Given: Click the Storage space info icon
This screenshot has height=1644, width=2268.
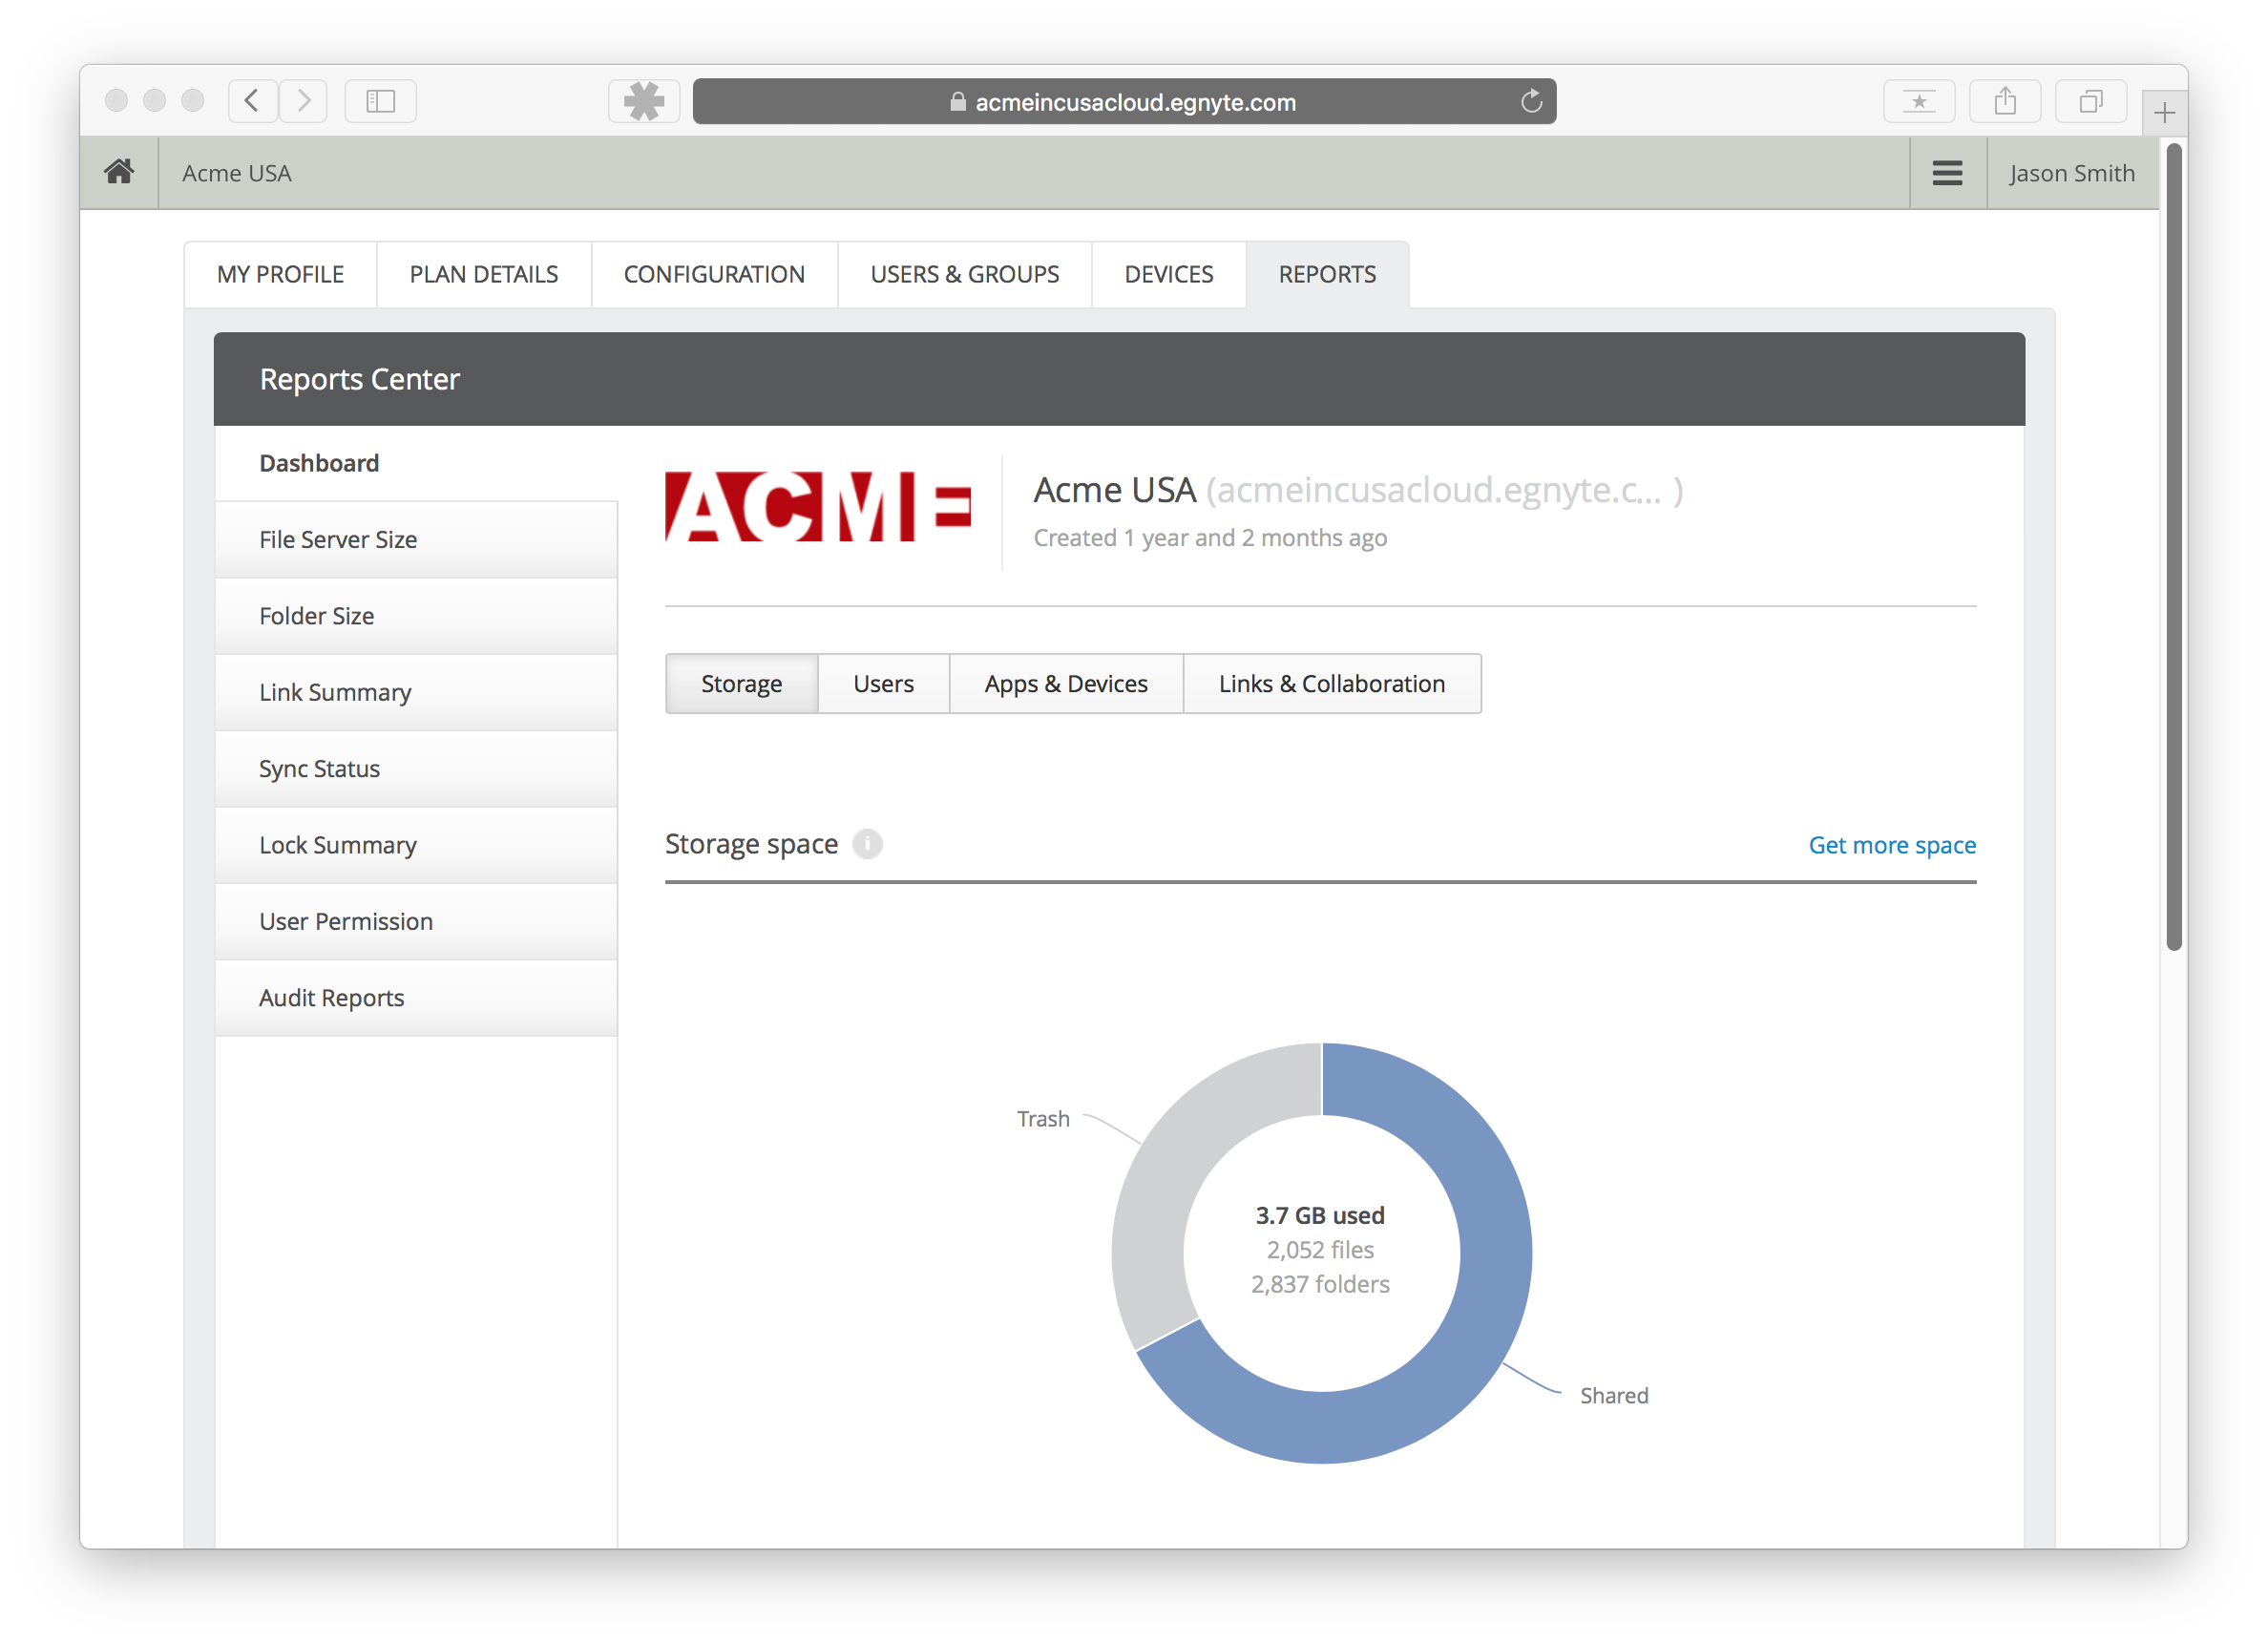Looking at the screenshot, I should (867, 844).
